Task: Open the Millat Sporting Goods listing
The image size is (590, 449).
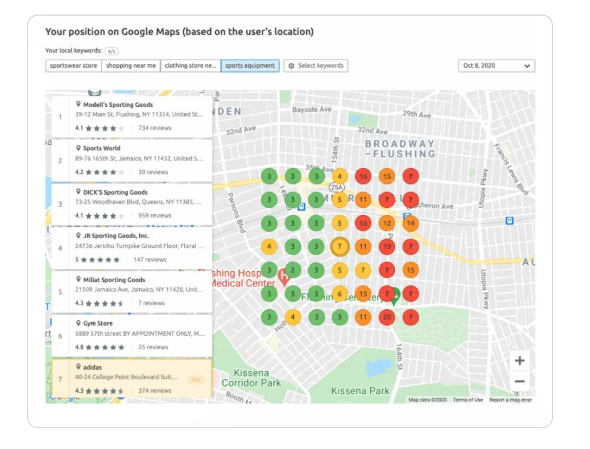Action: [x=132, y=292]
